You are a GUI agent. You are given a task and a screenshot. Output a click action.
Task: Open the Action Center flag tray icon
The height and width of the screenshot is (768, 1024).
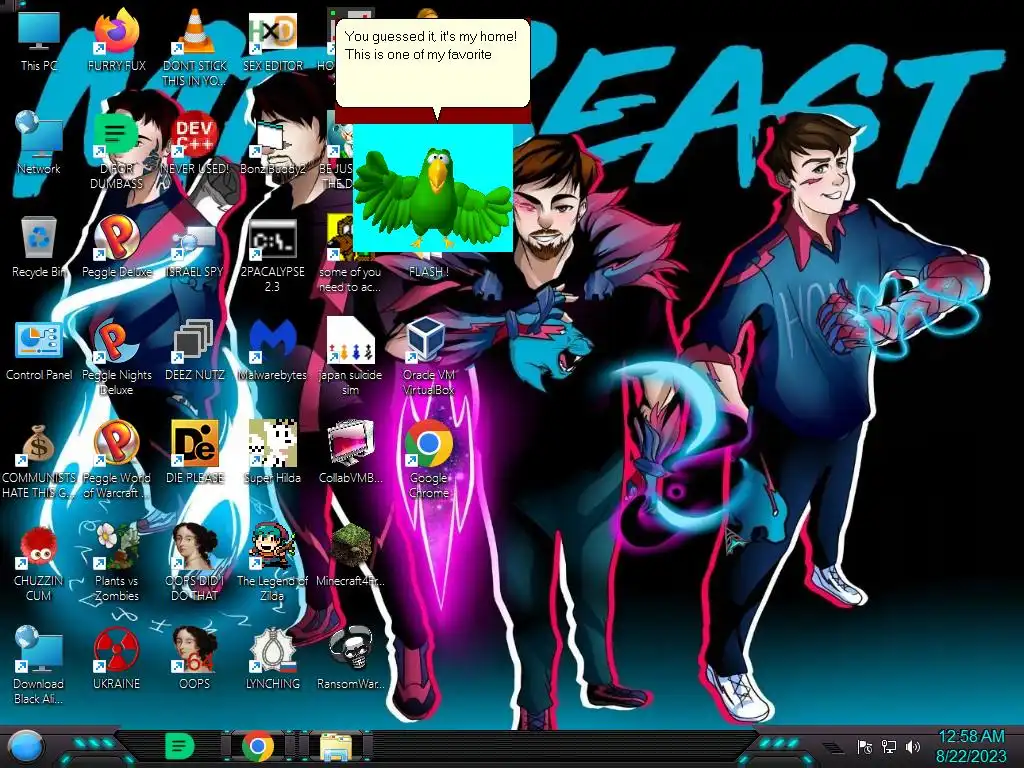pyautogui.click(x=865, y=746)
